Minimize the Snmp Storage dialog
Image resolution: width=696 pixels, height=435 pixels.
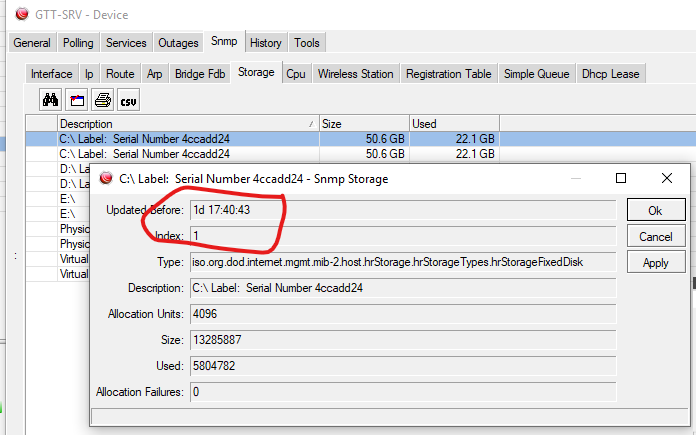[x=576, y=178]
